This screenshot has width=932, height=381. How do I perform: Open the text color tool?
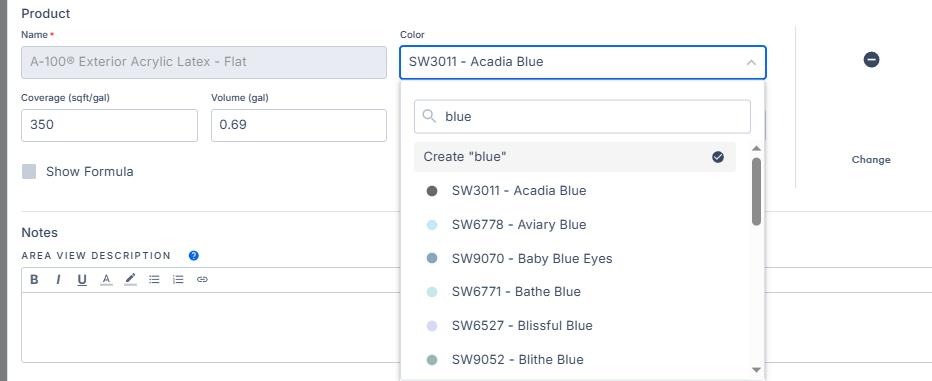tap(106, 279)
